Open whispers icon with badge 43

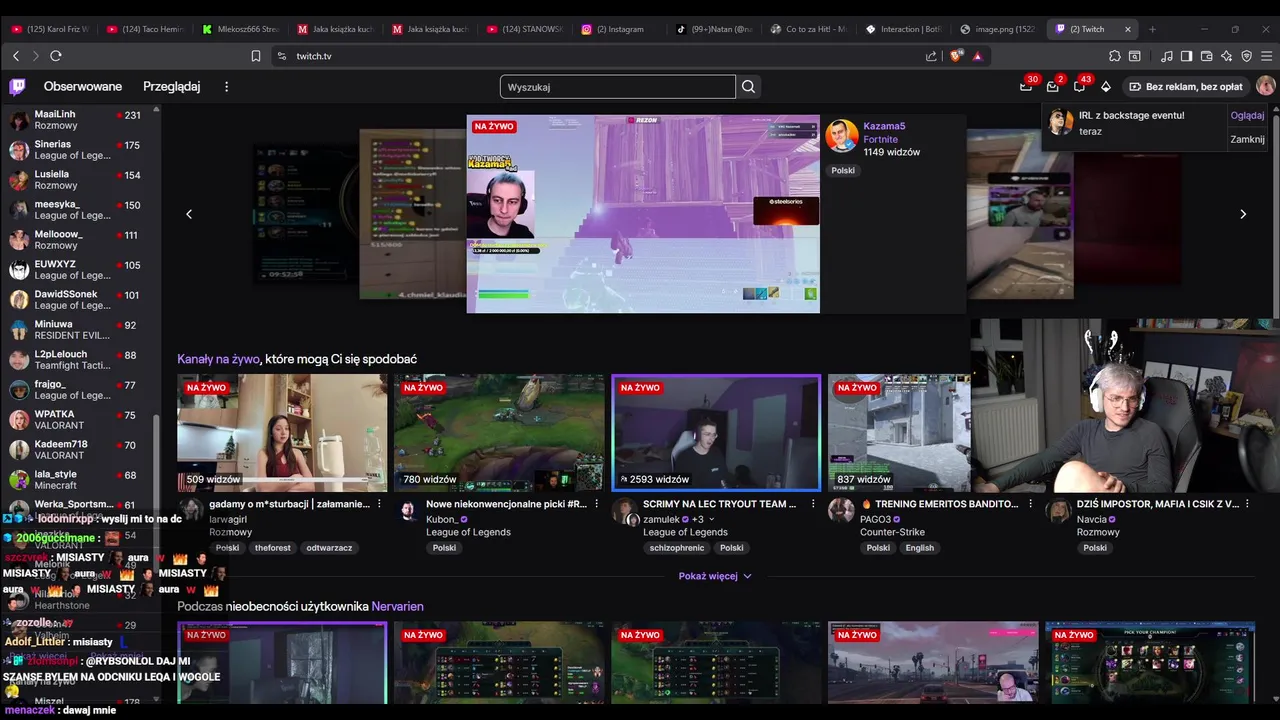pyautogui.click(x=1079, y=87)
